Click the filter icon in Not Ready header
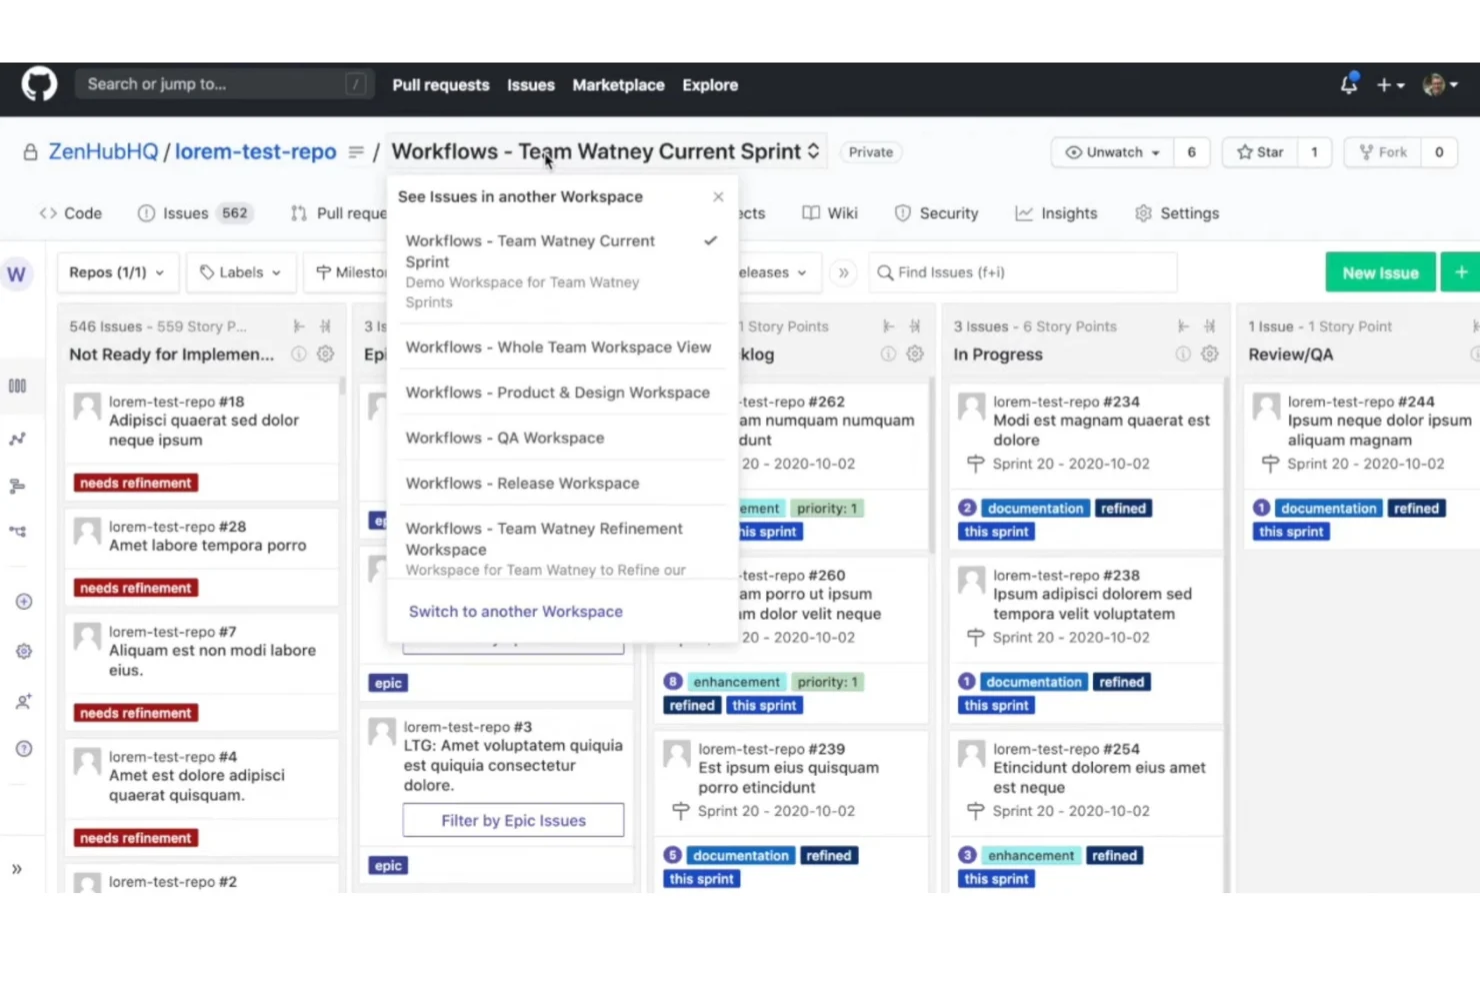Image resolution: width=1480 pixels, height=987 pixels. click(325, 326)
